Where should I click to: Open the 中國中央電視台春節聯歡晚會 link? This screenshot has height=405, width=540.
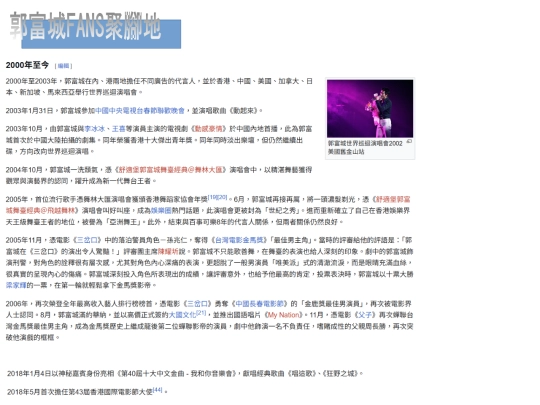tap(140, 111)
